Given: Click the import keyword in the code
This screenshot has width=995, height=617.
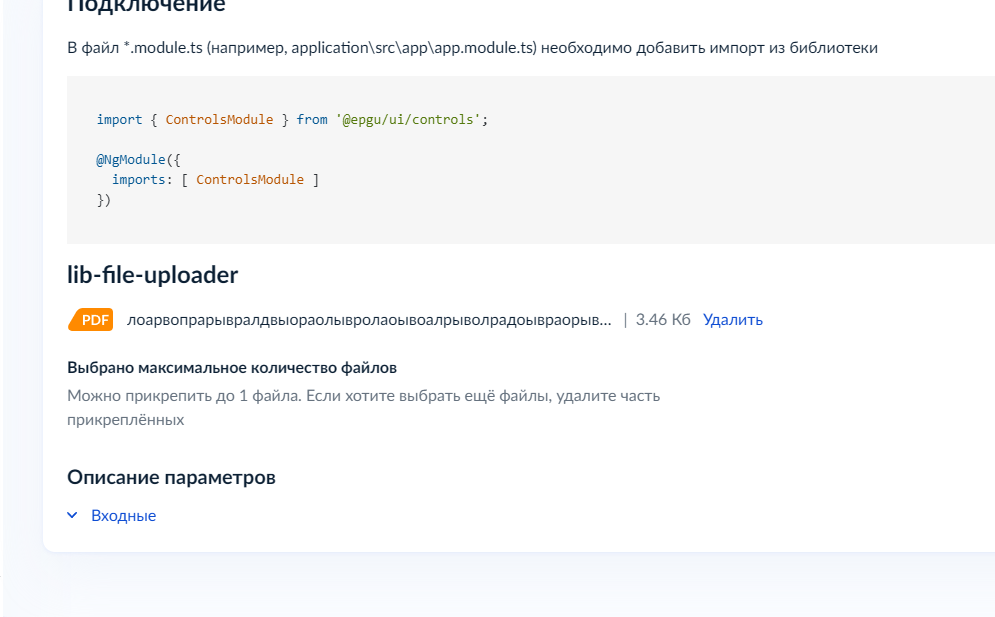Looking at the screenshot, I should 119,119.
